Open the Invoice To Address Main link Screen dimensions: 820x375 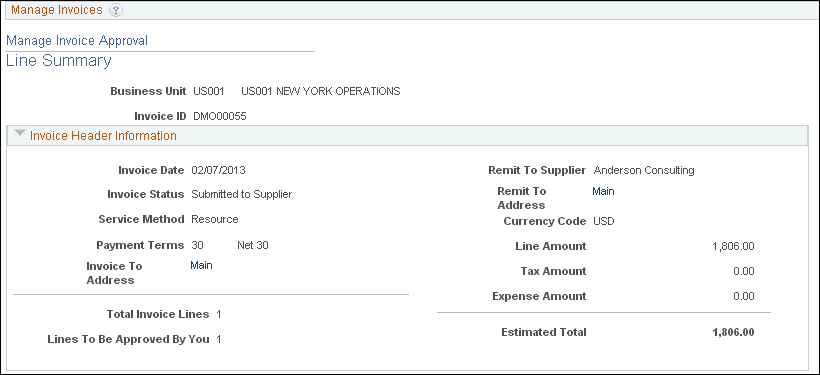coord(201,265)
